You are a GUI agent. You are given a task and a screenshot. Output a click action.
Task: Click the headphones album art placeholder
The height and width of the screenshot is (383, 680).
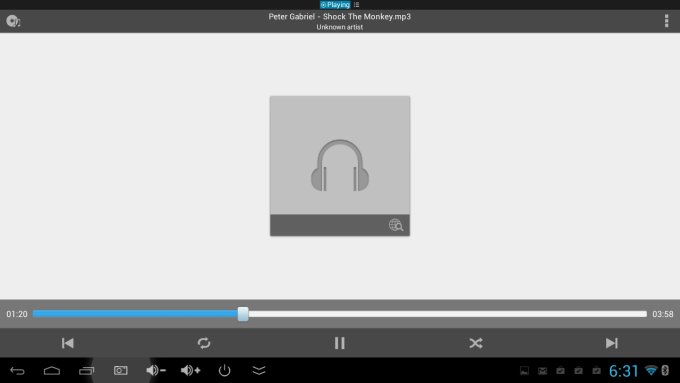pyautogui.click(x=340, y=165)
